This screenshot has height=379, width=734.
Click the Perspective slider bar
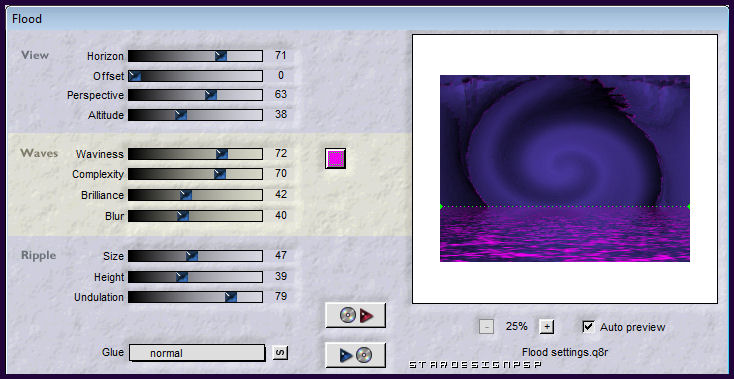(195, 95)
